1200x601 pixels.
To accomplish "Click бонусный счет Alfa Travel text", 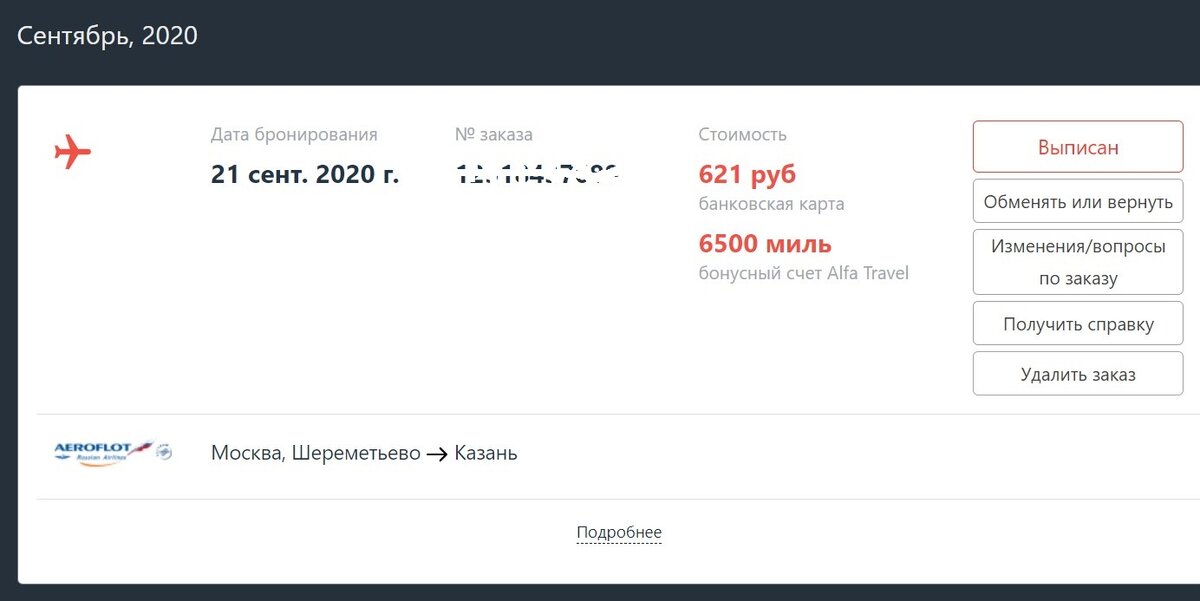I will point(803,272).
